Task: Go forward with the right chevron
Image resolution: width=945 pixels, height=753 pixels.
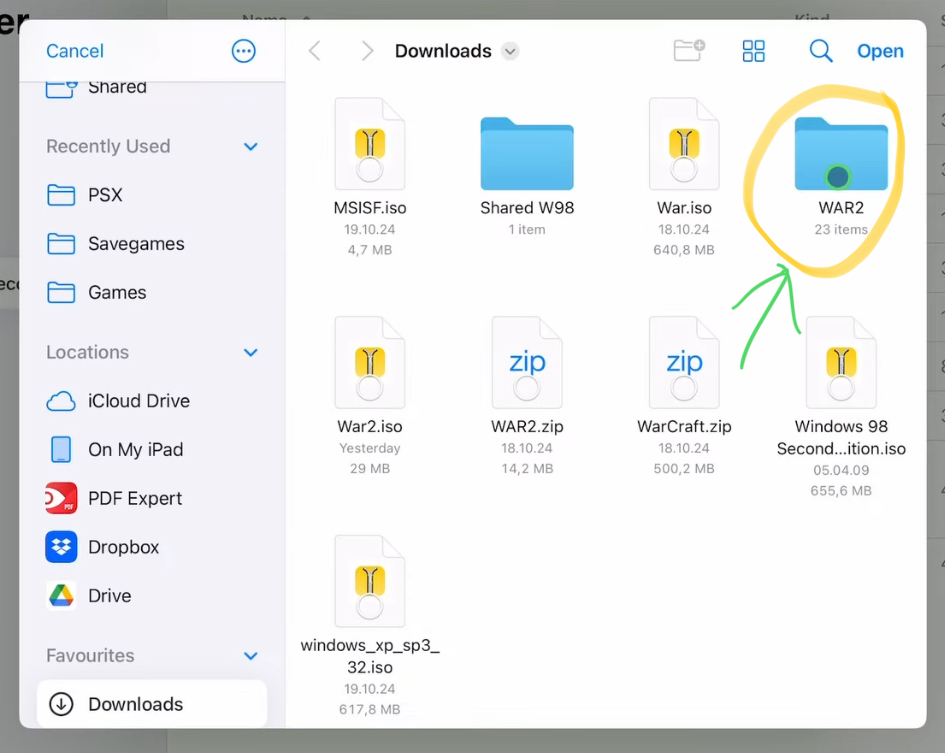Action: (x=367, y=51)
